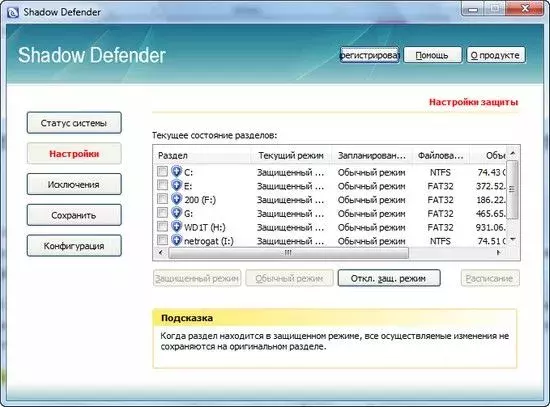Viewport: 550px width, 407px height.
Task: Select the netrogat (I:) partition name
Action: (209, 241)
